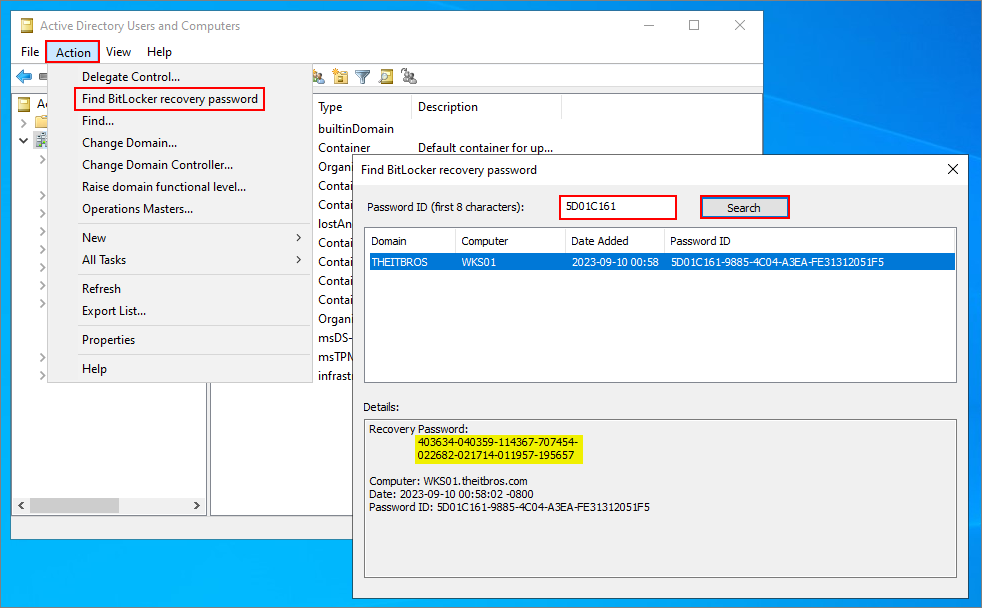
Task: Click tree pane horizontal scrollbar right arrow
Action: [x=197, y=505]
